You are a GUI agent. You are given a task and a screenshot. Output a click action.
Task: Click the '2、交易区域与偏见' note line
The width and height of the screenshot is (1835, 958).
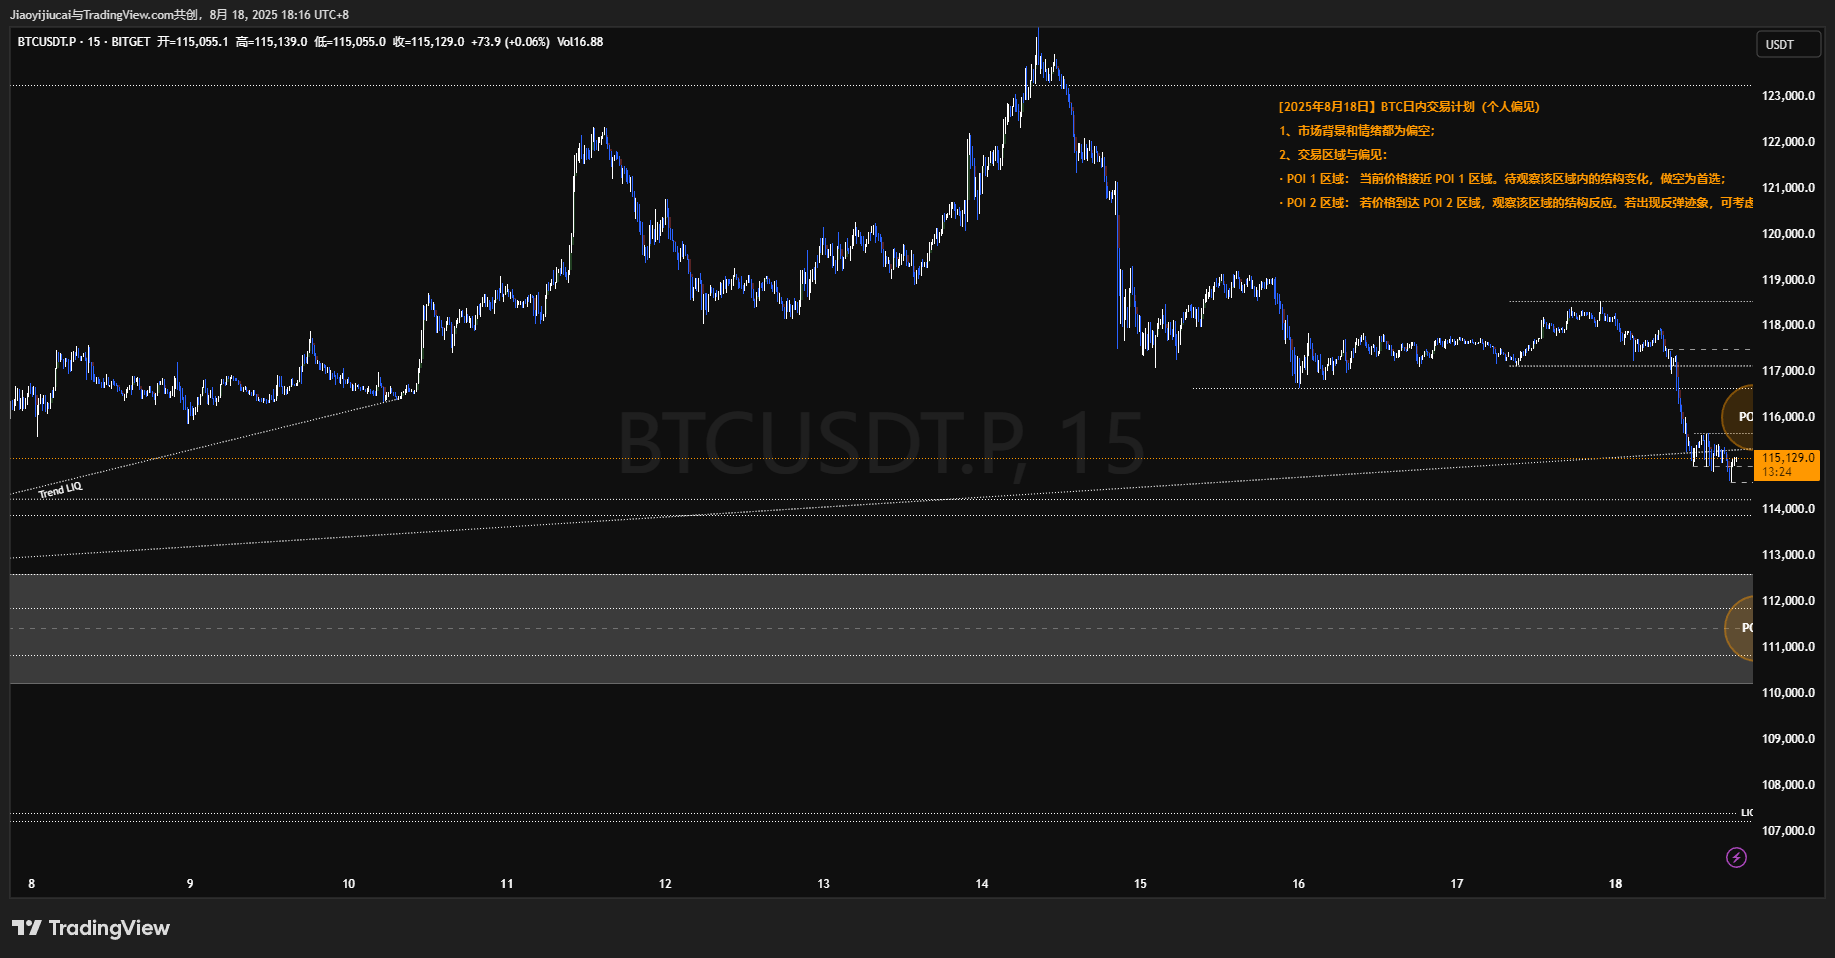(x=1333, y=155)
